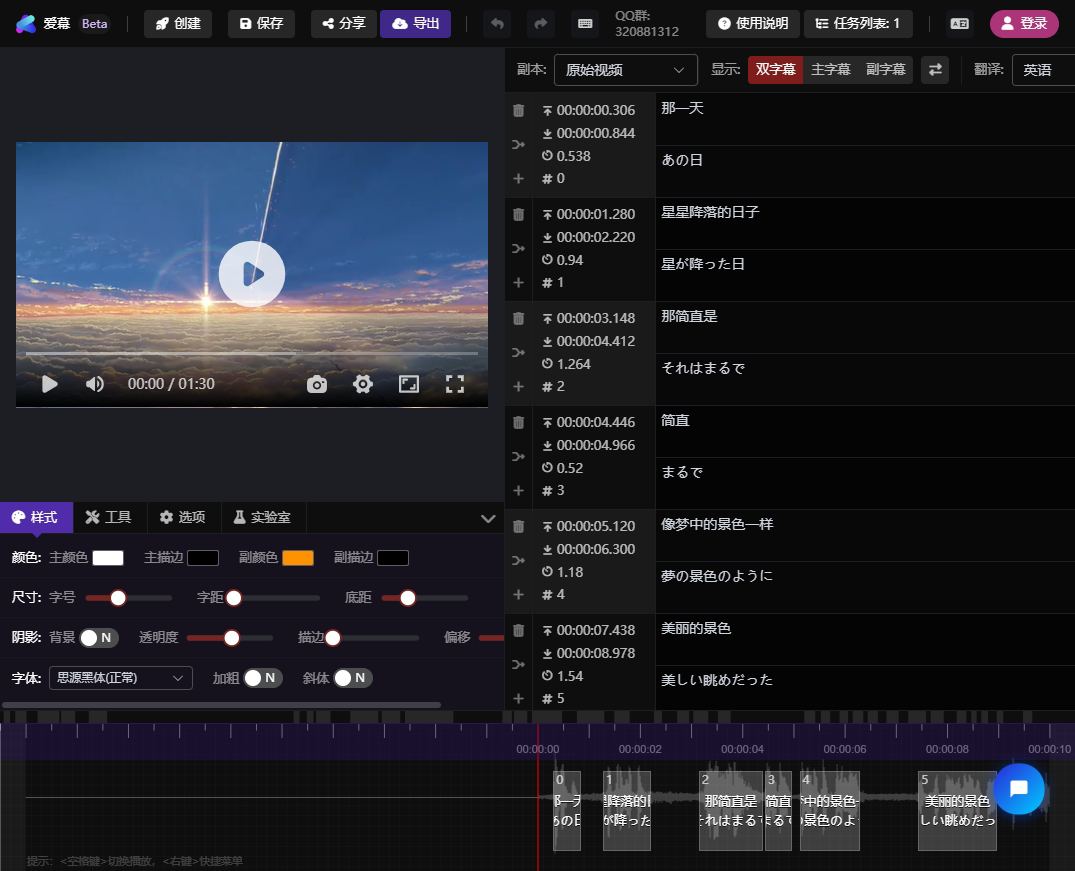Click the 透明度 opacity slider
This screenshot has width=1075, height=871.
coord(230,639)
